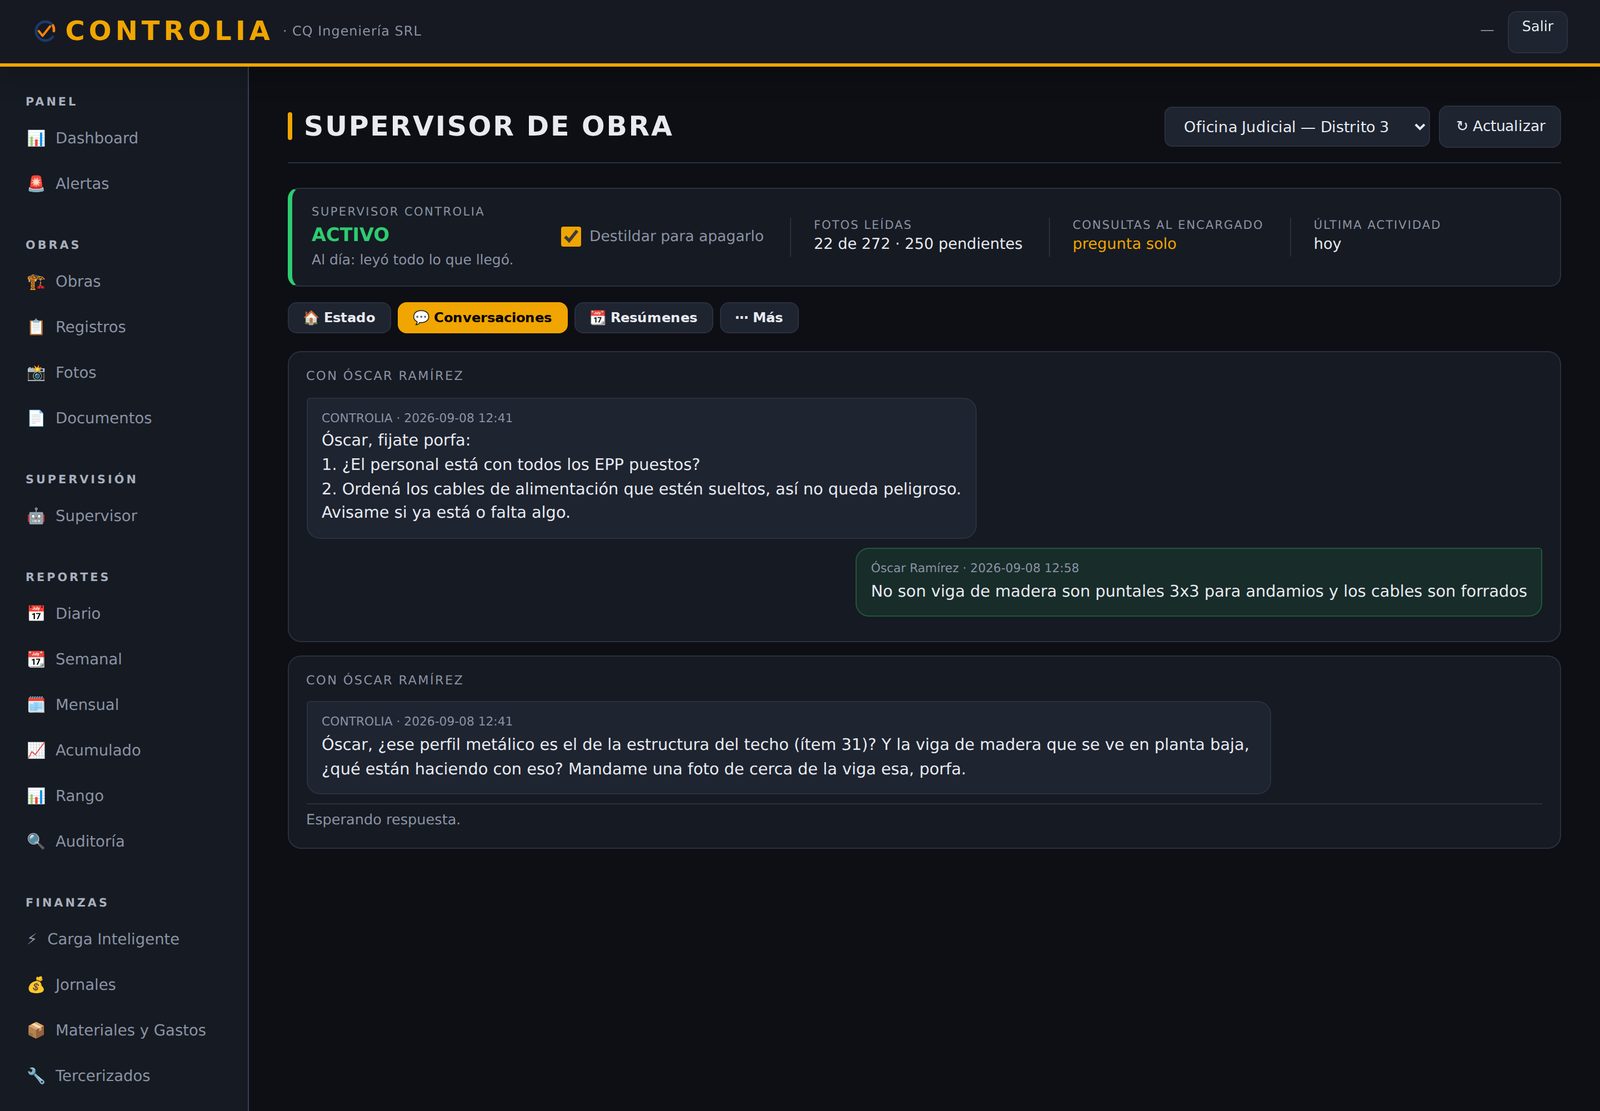Click the Controlia message about perfil metálico
The height and width of the screenshot is (1111, 1600).
(788, 748)
